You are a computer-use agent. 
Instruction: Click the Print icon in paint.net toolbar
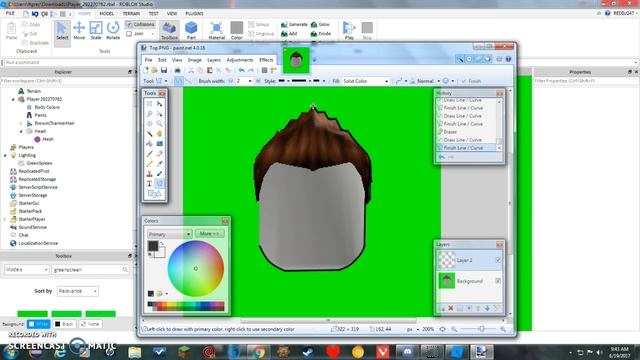click(177, 70)
